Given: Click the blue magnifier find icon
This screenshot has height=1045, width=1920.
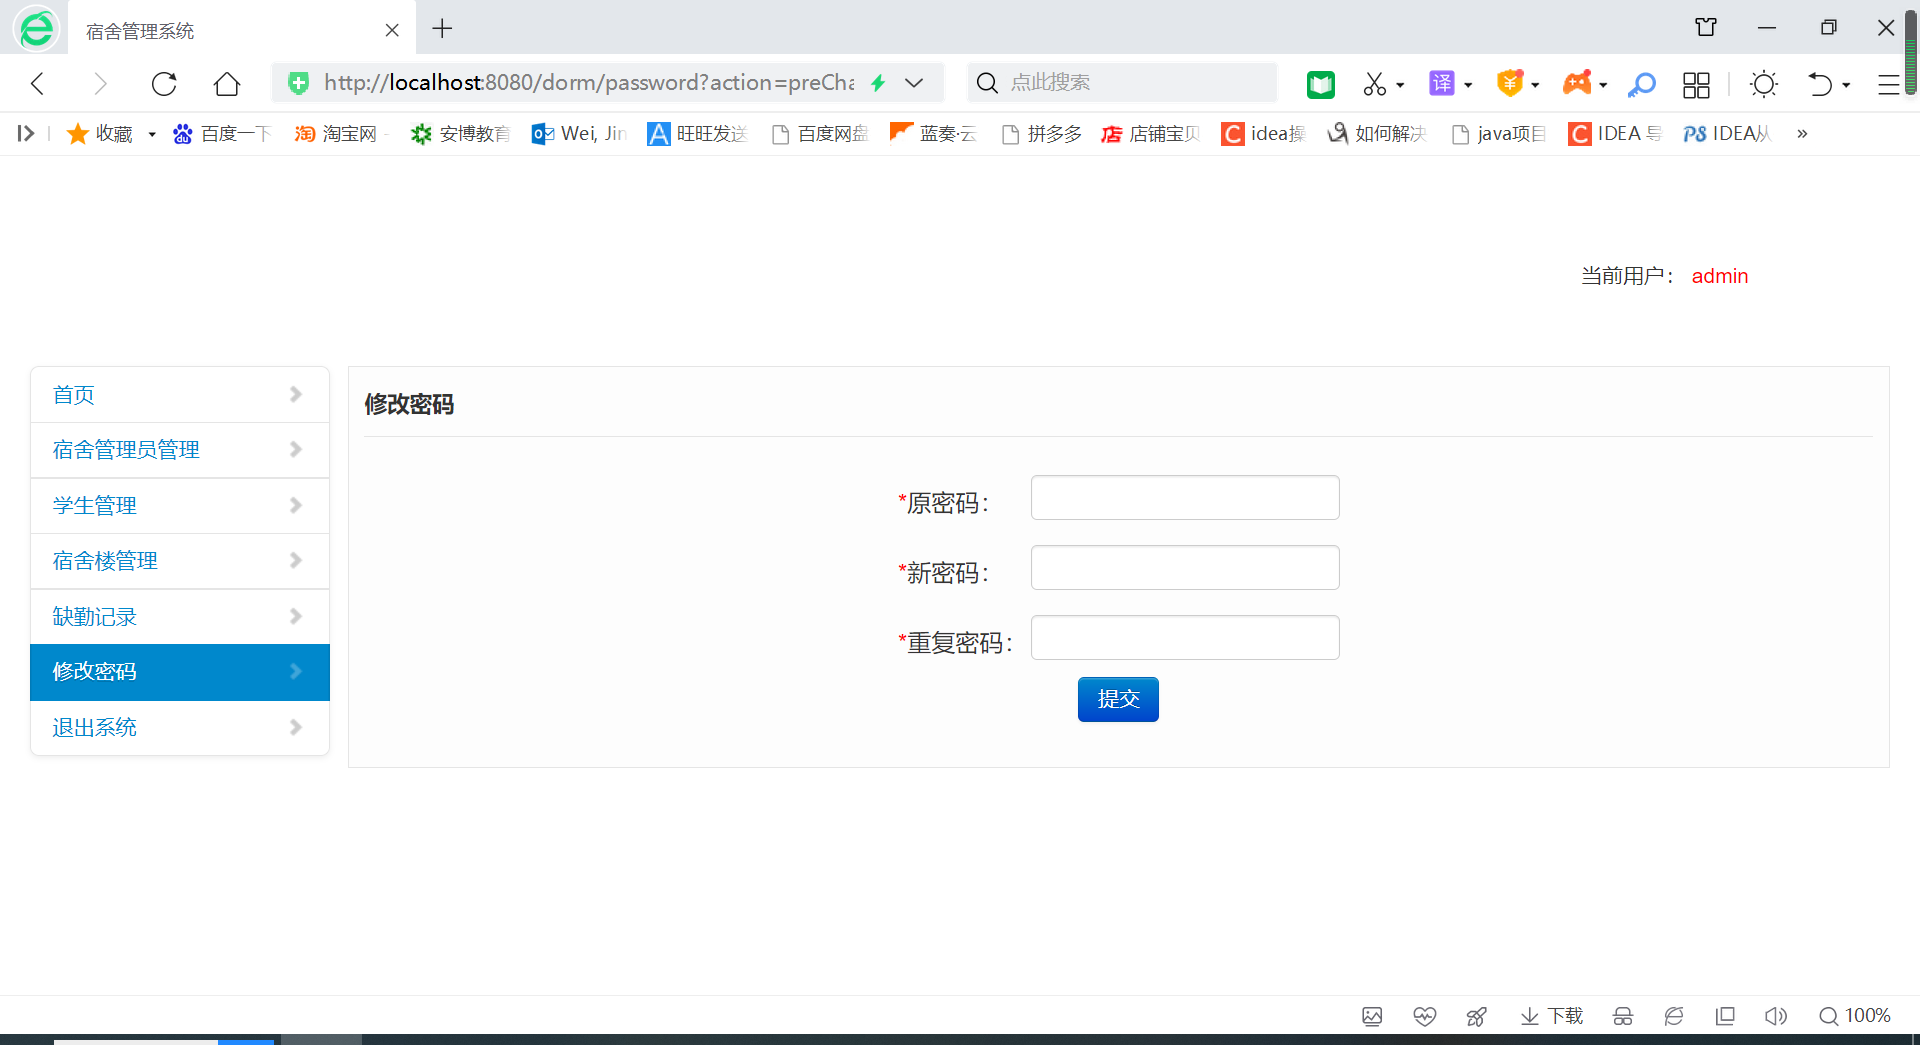Looking at the screenshot, I should (1641, 84).
